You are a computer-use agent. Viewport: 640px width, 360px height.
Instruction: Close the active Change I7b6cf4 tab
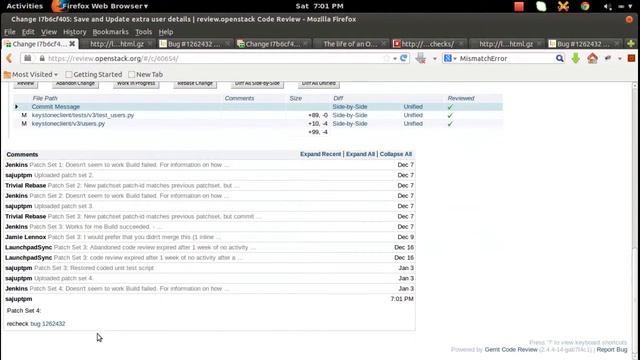(72, 44)
